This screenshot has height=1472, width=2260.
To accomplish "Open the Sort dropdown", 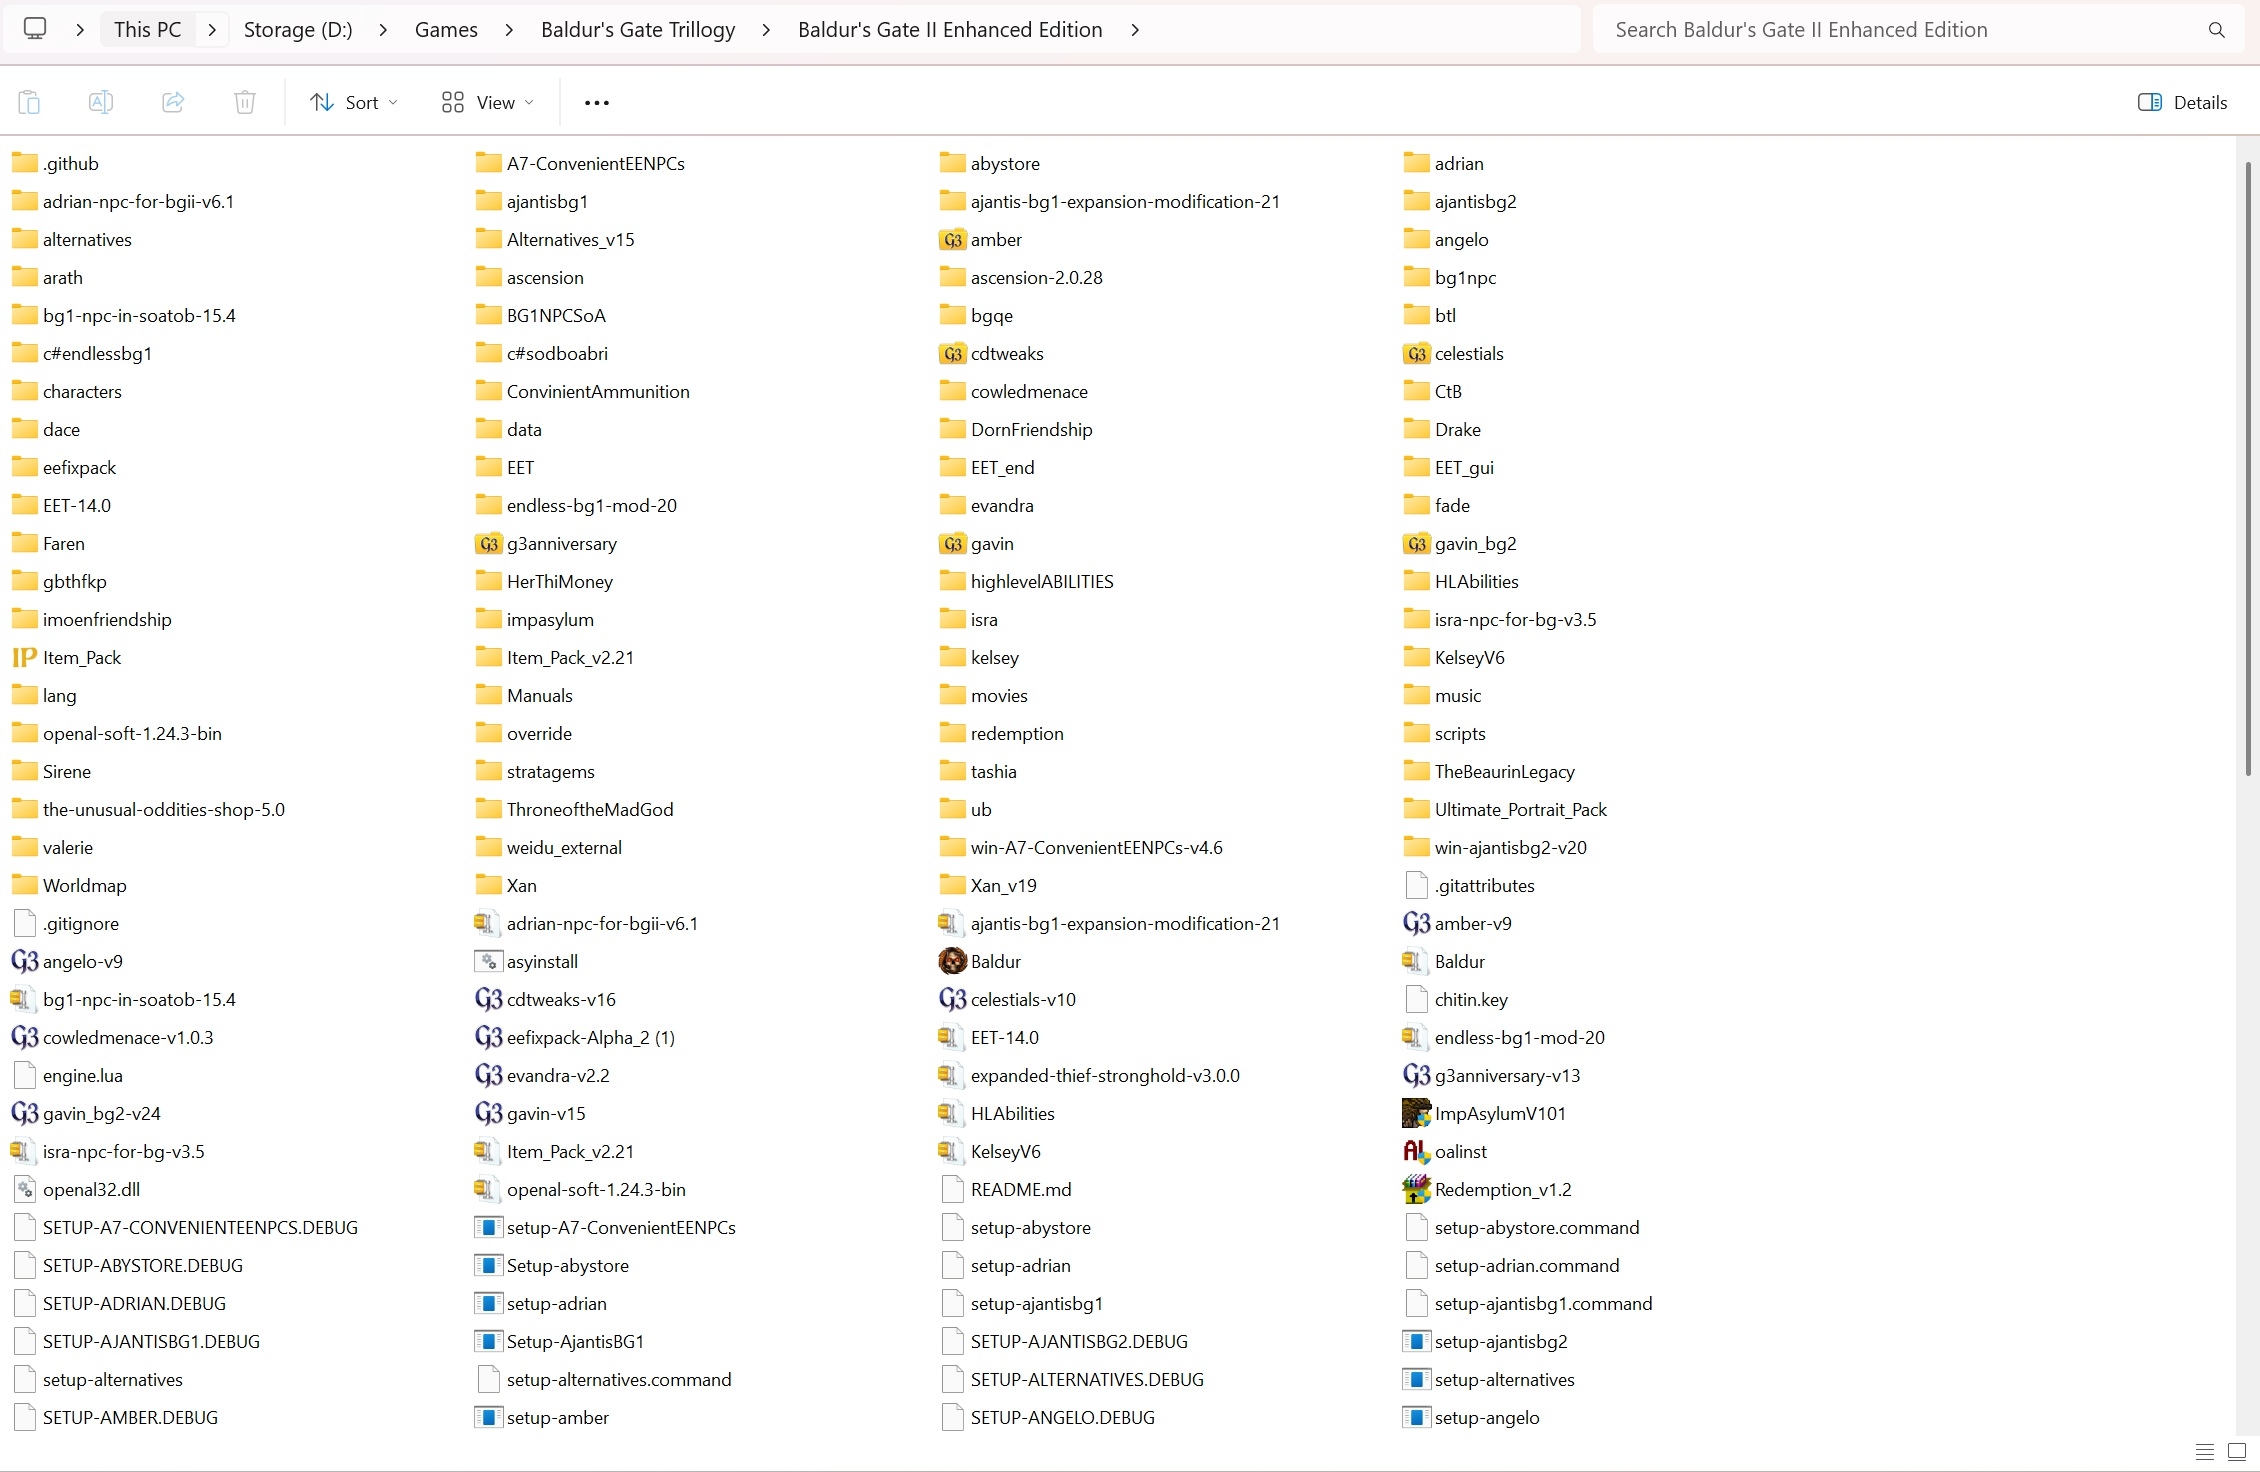I will point(354,102).
